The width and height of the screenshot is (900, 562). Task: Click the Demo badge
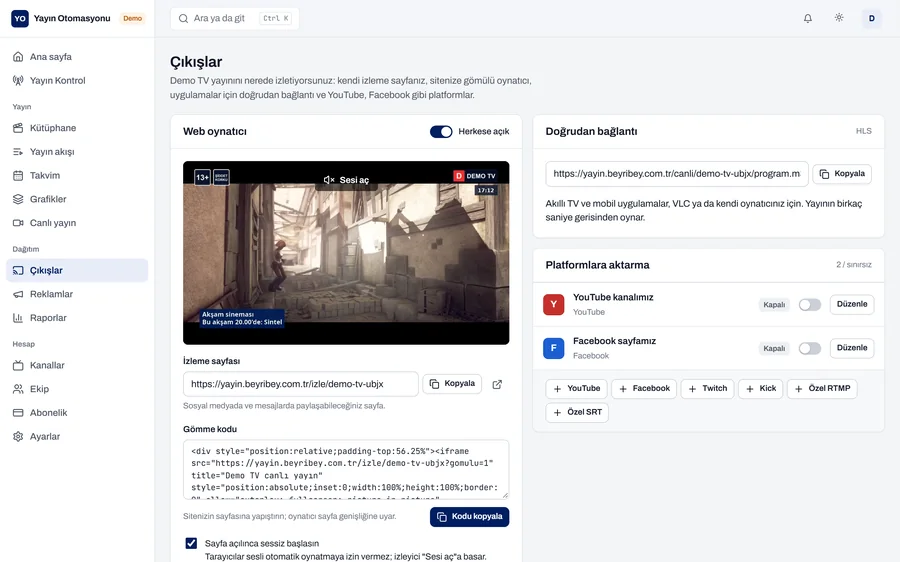(x=133, y=18)
